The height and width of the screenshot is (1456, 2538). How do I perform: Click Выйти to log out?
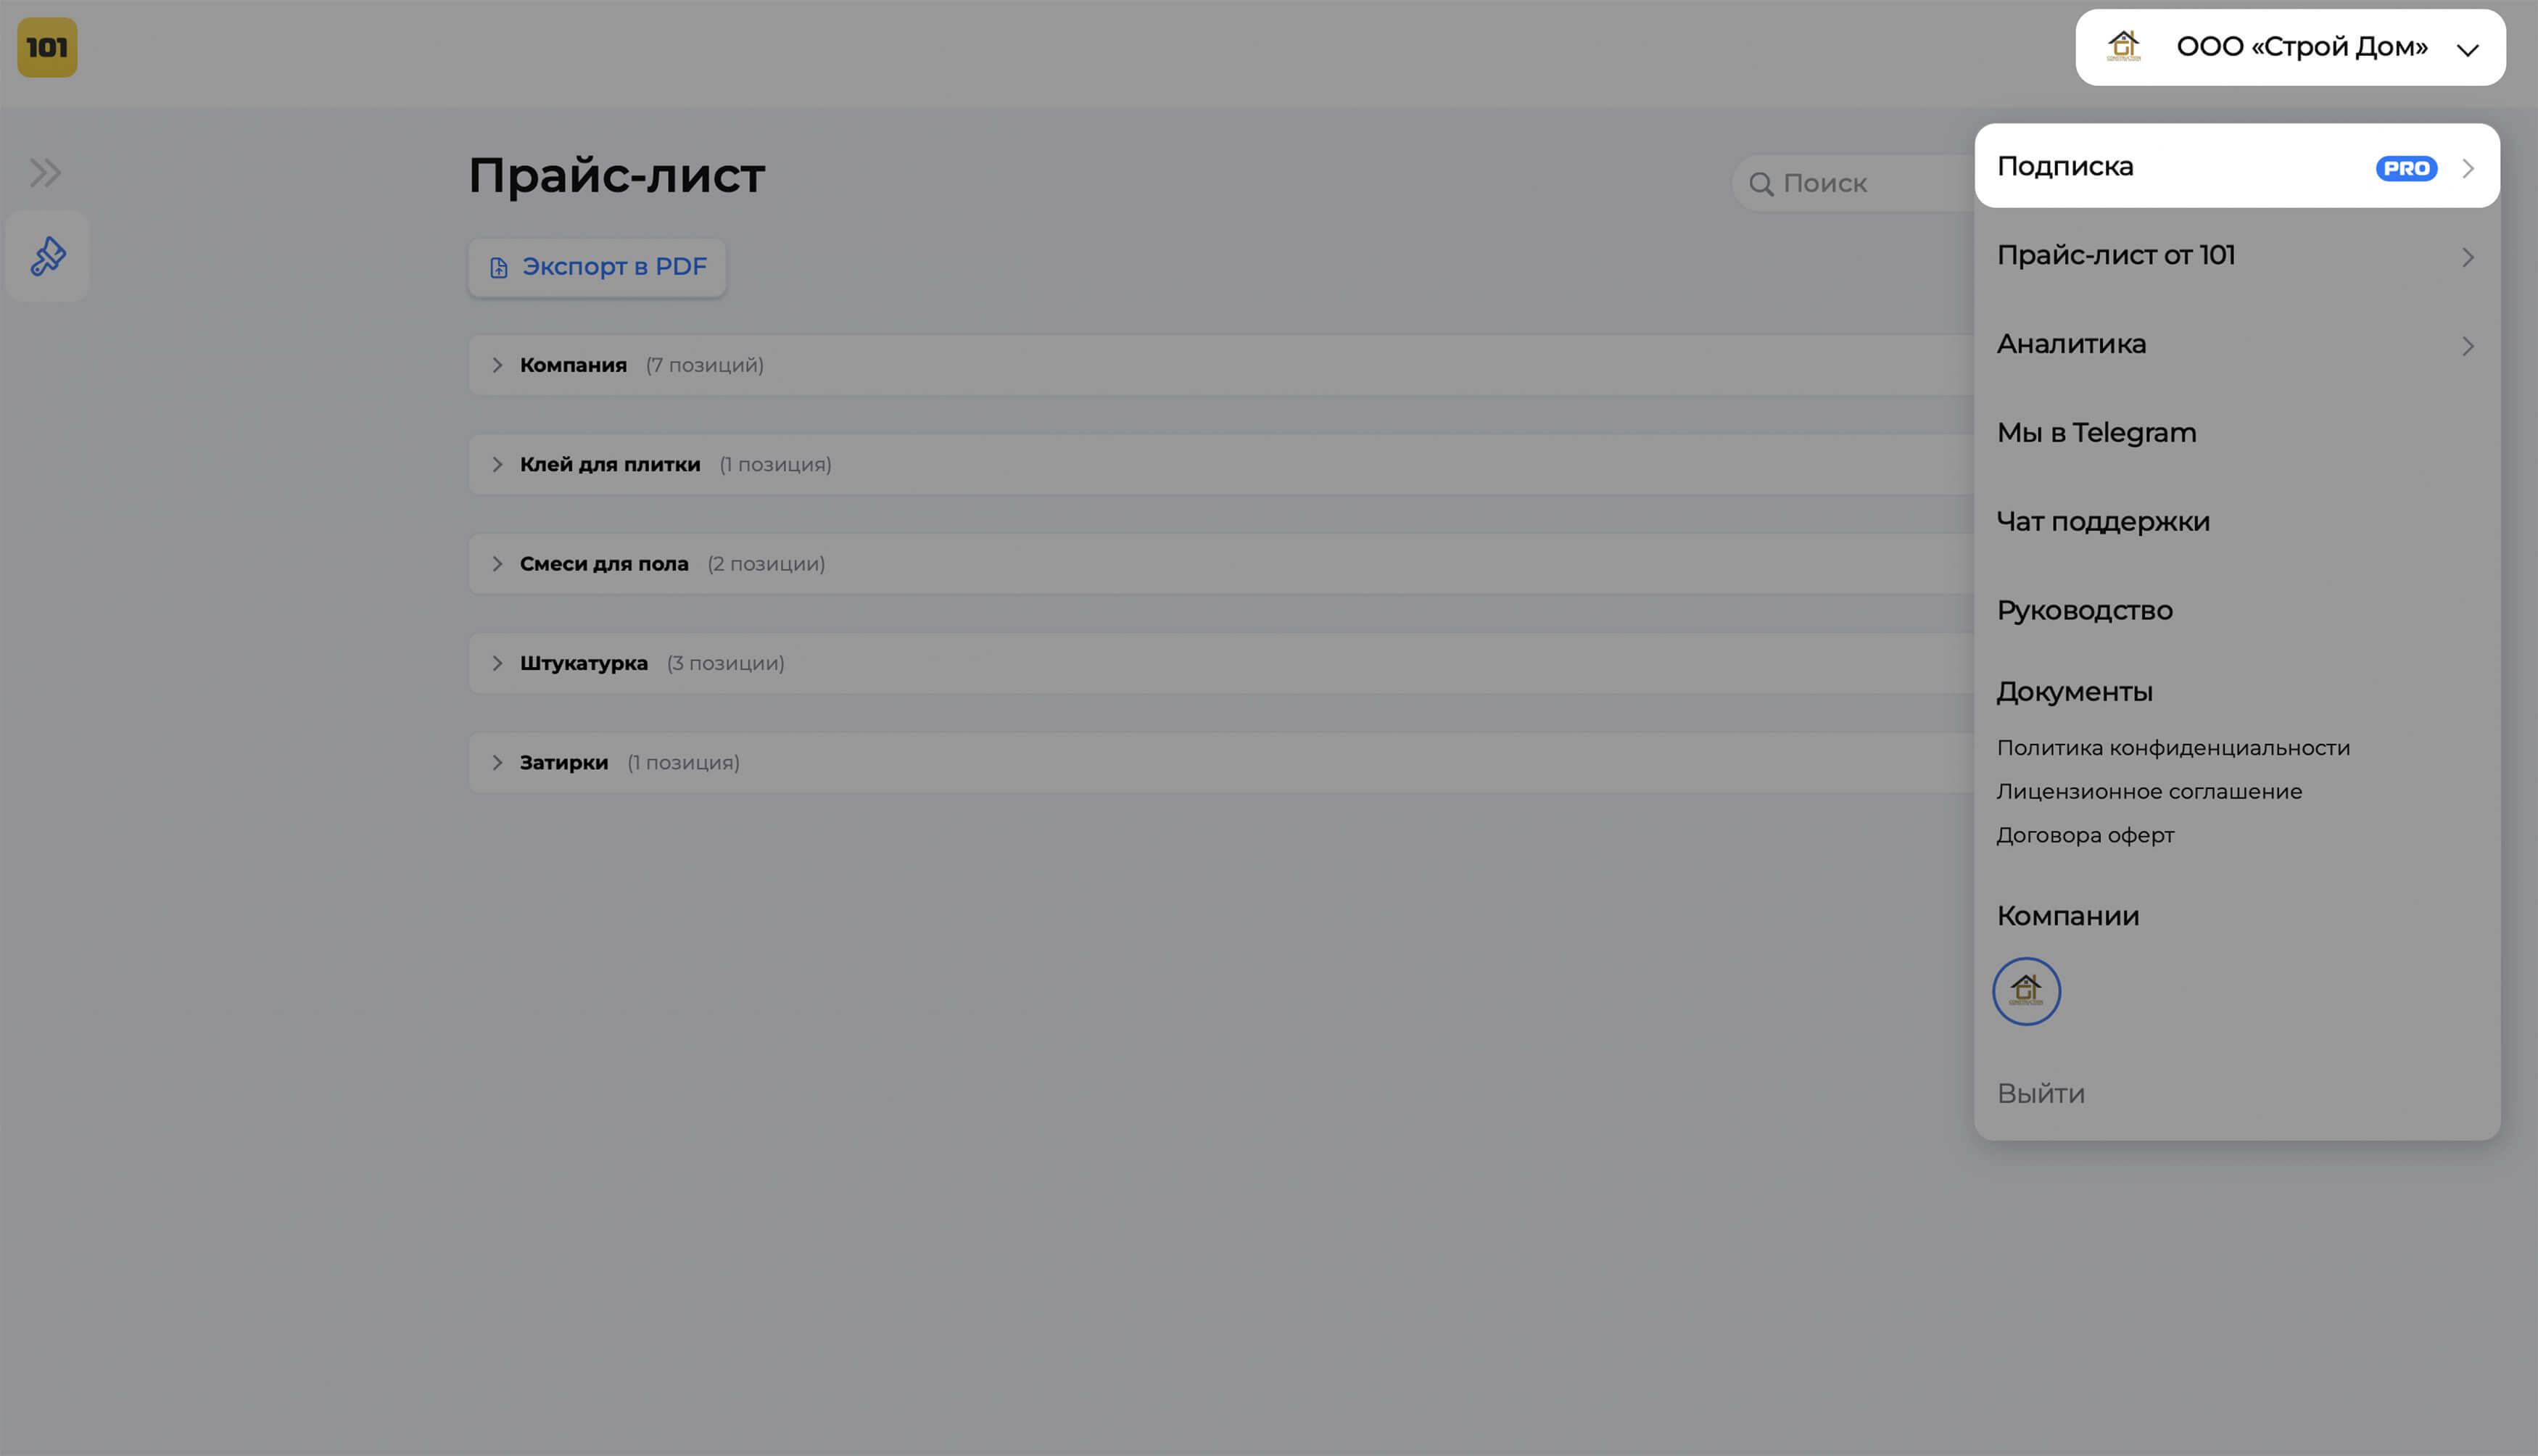[2040, 1093]
